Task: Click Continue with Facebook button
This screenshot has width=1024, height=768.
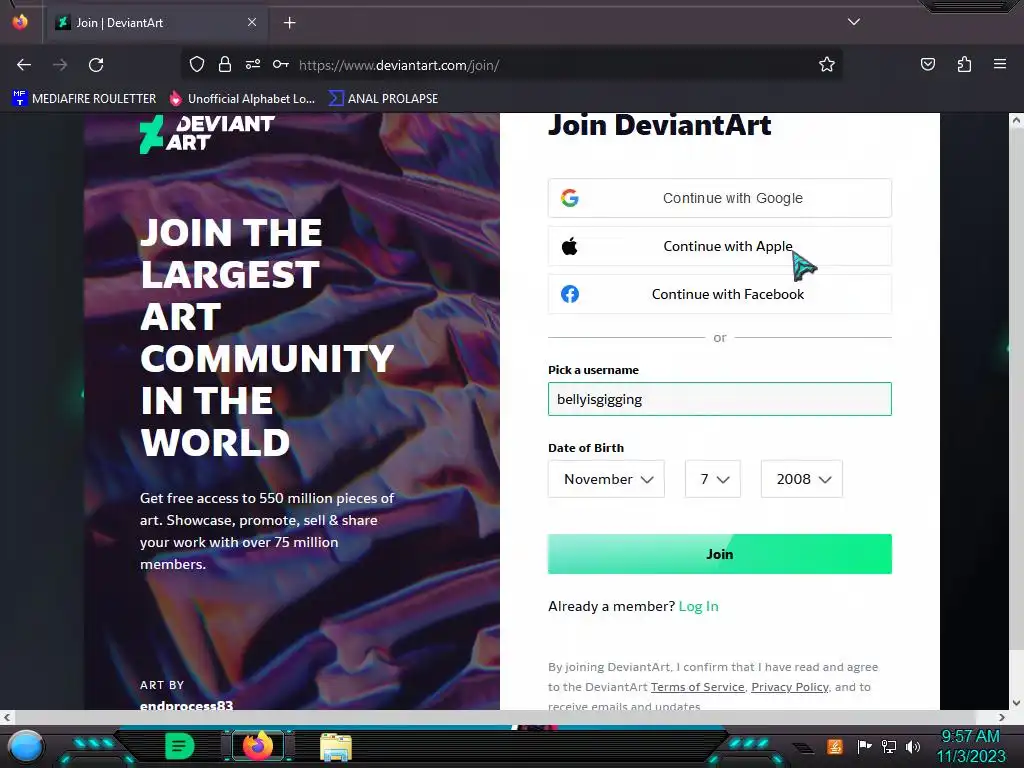Action: pos(720,294)
